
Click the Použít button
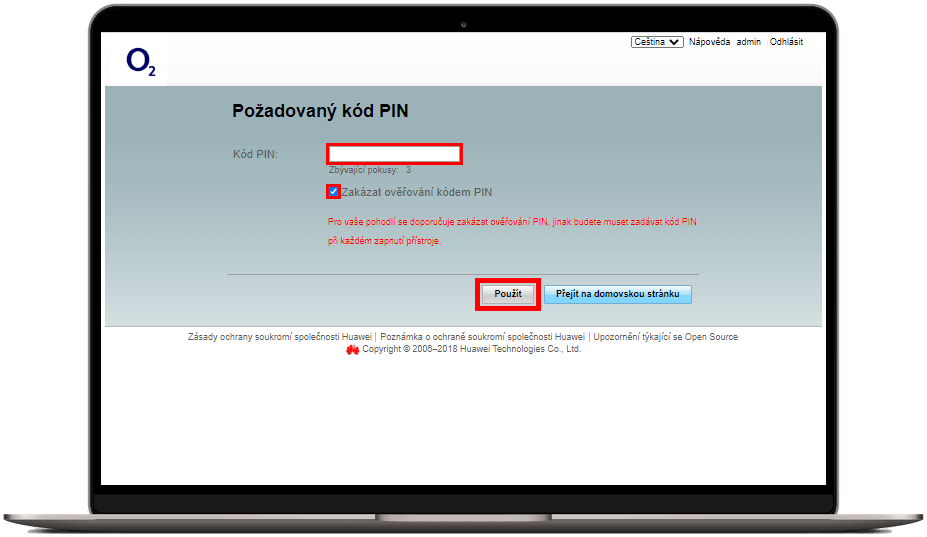[x=508, y=294]
